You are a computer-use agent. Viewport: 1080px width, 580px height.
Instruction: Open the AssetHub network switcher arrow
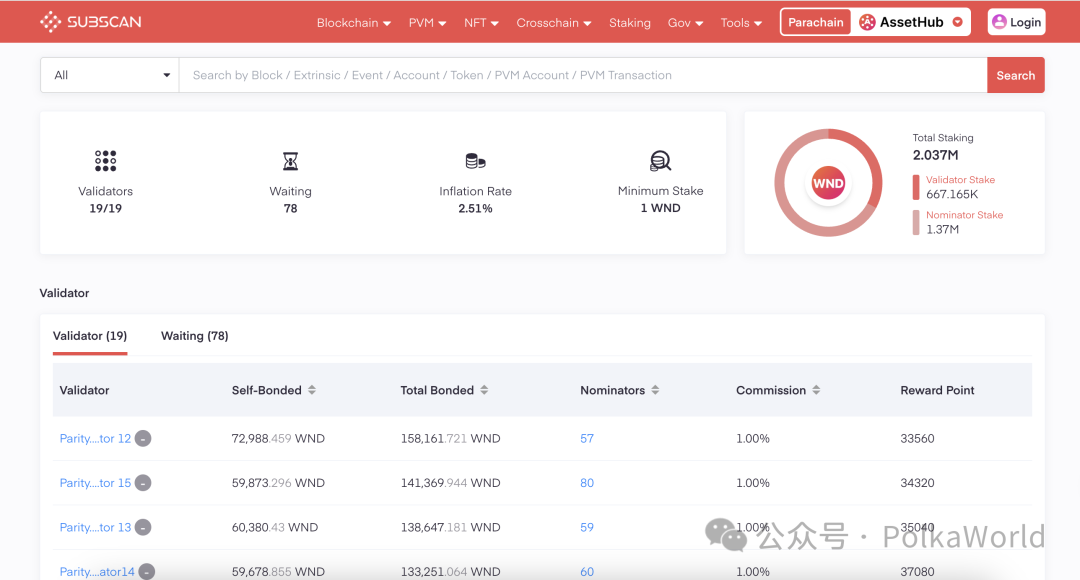coord(957,22)
